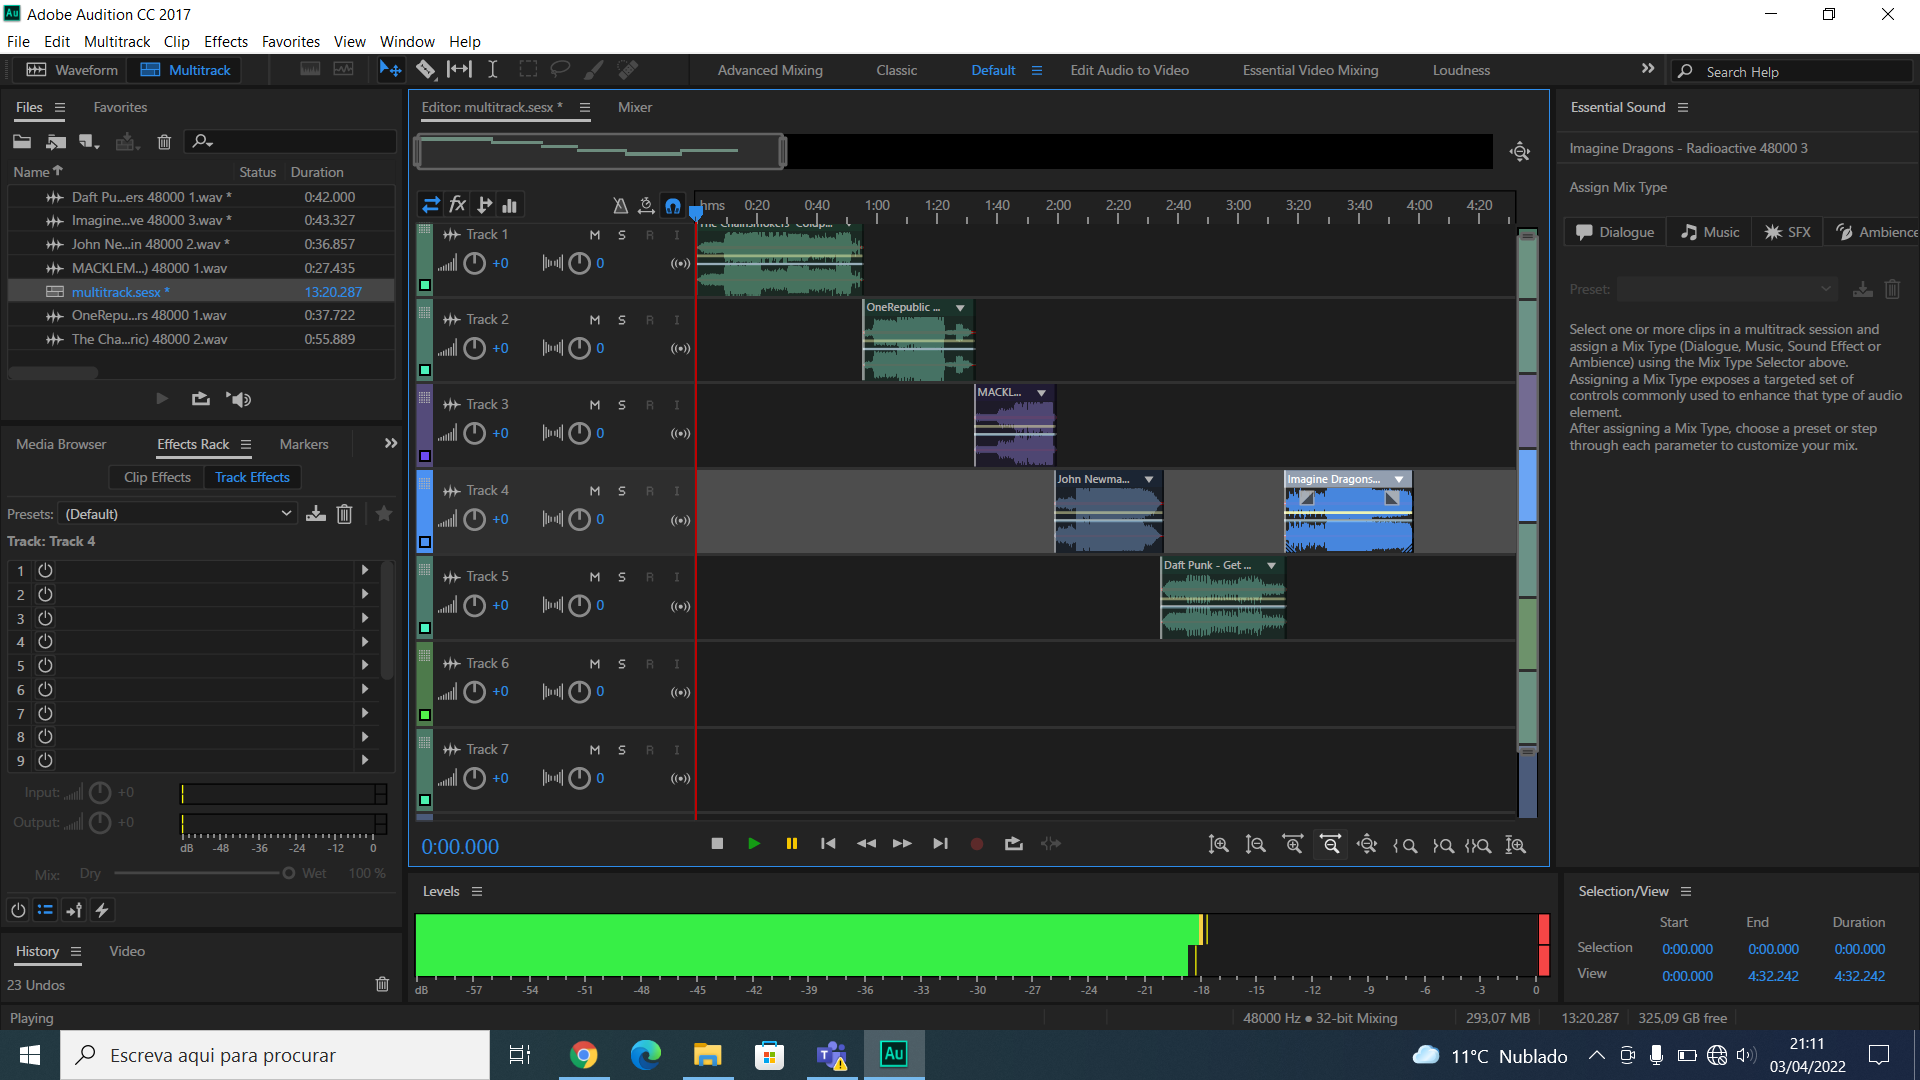Select the Time Selection tool
This screenshot has width=1920, height=1080.
click(x=492, y=69)
